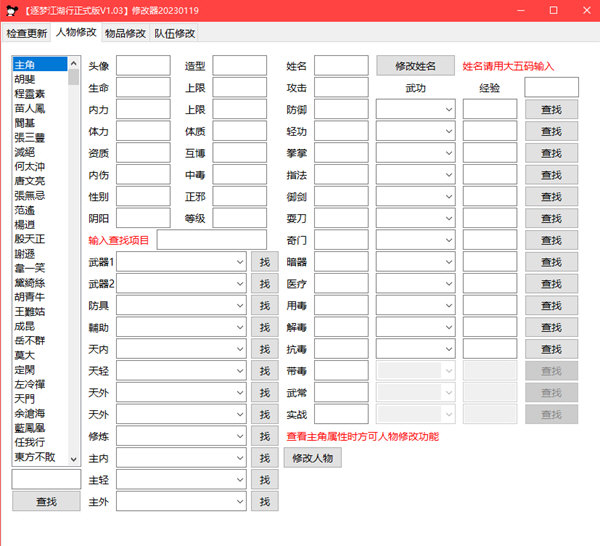Focus the 姓名 text field

point(341,65)
